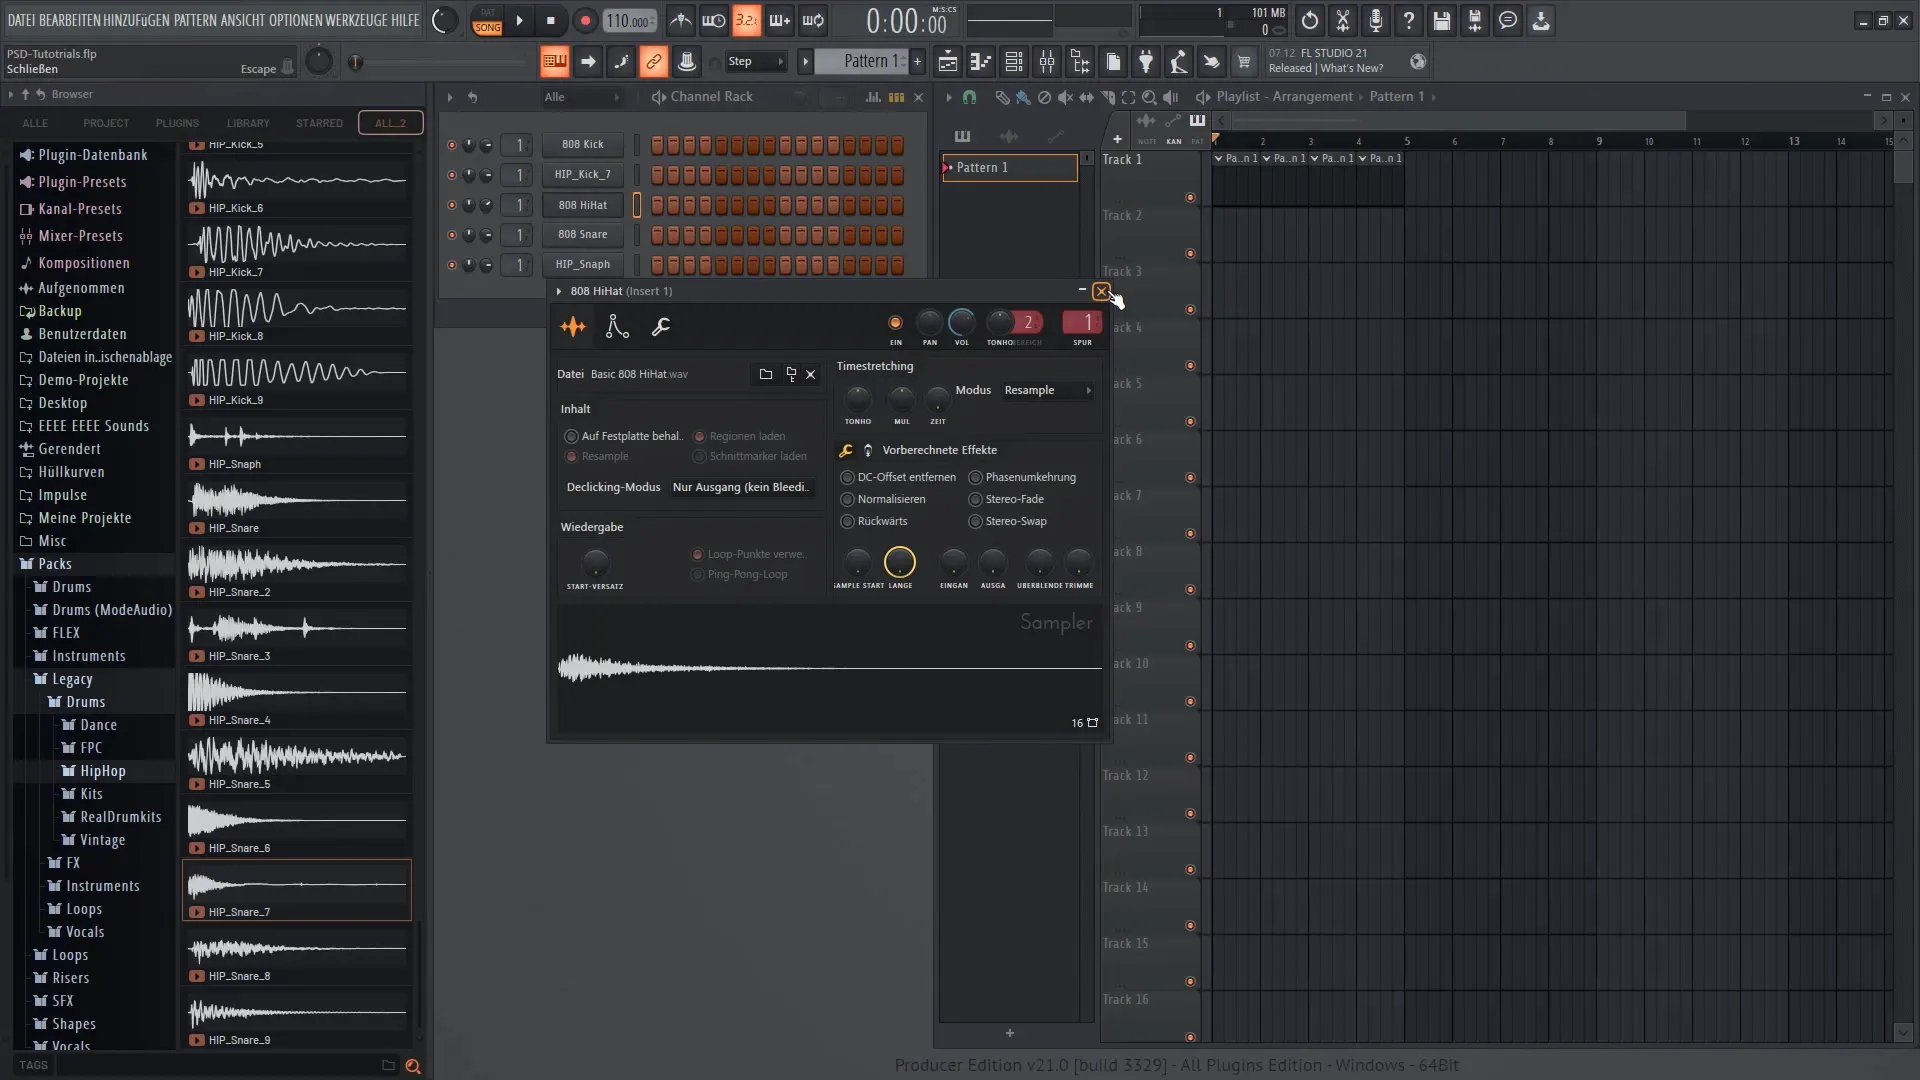This screenshot has width=1920, height=1080.
Task: Preview HIP_Snare_7 sample waveform
Action: [297, 884]
